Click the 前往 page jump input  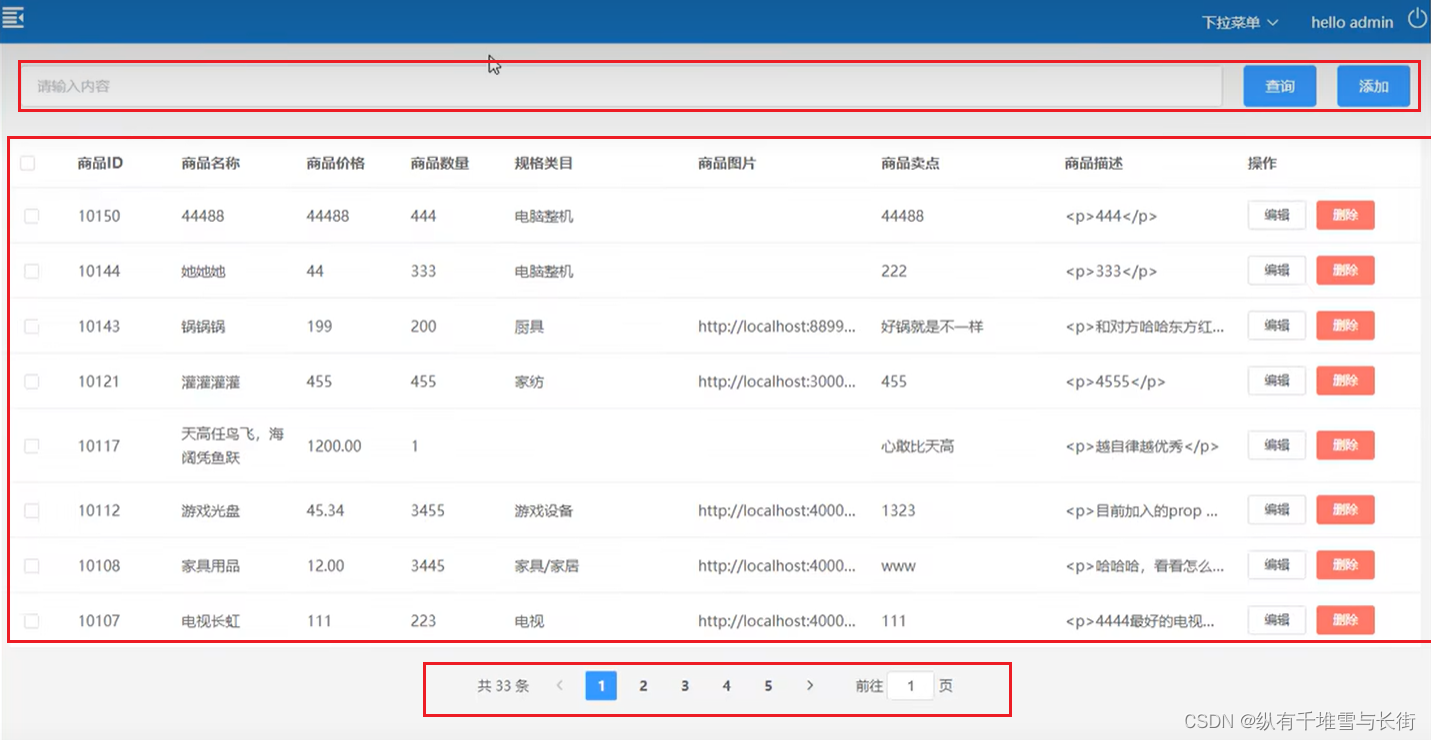click(x=911, y=686)
